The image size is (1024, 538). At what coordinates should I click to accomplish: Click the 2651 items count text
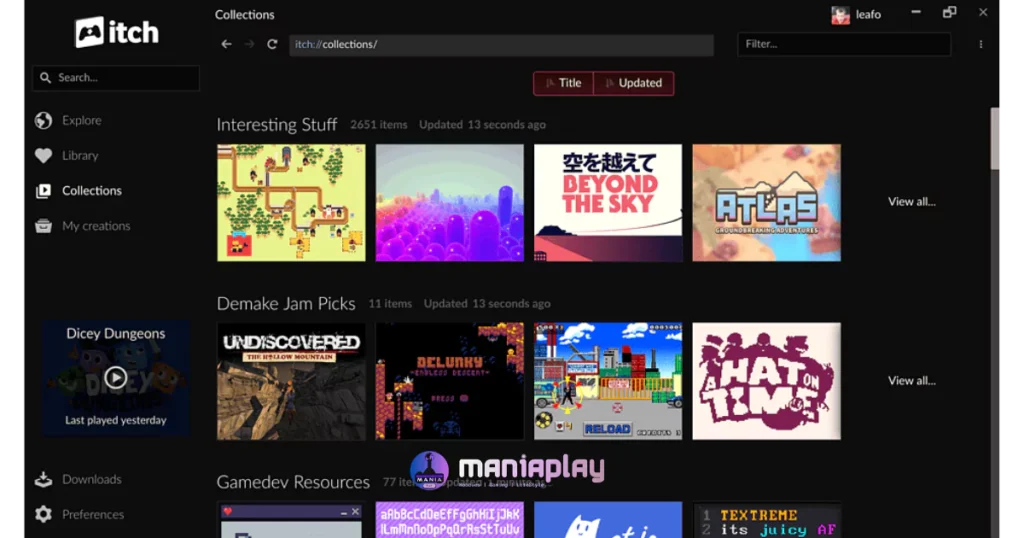pos(379,125)
